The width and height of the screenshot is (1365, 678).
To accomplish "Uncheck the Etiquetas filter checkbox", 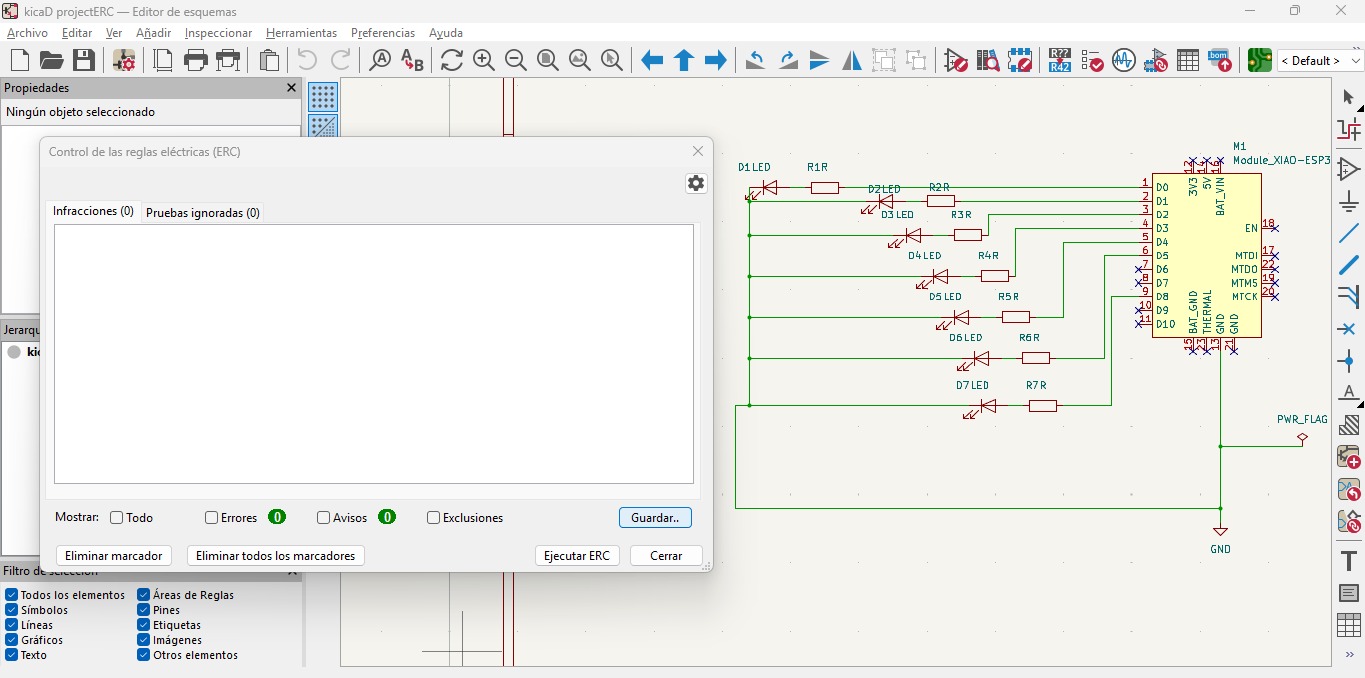I will (x=144, y=625).
